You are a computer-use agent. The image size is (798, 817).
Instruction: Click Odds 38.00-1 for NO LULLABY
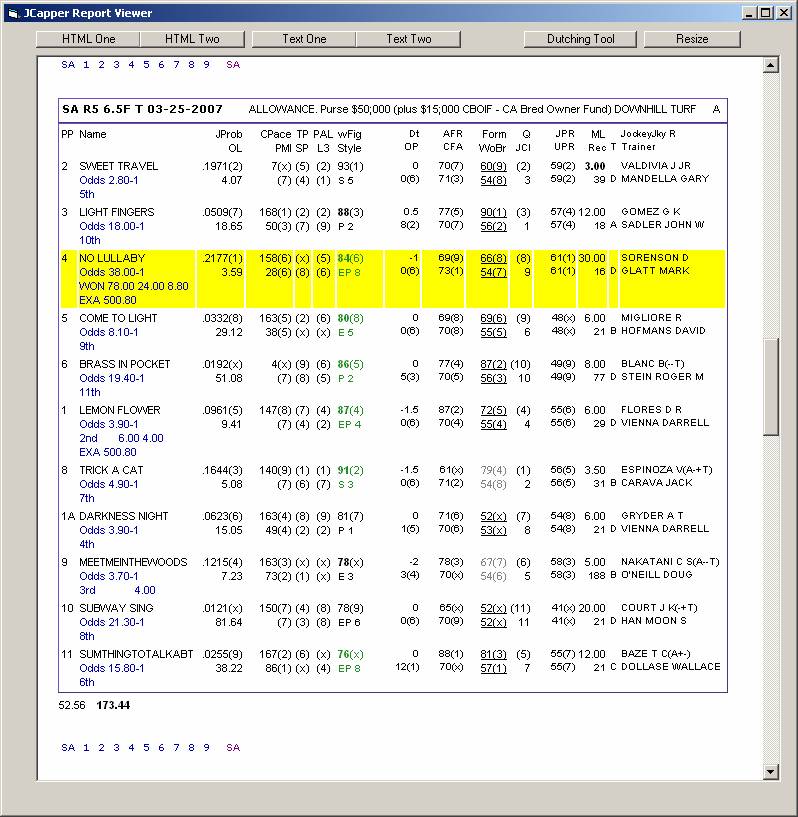coord(111,272)
